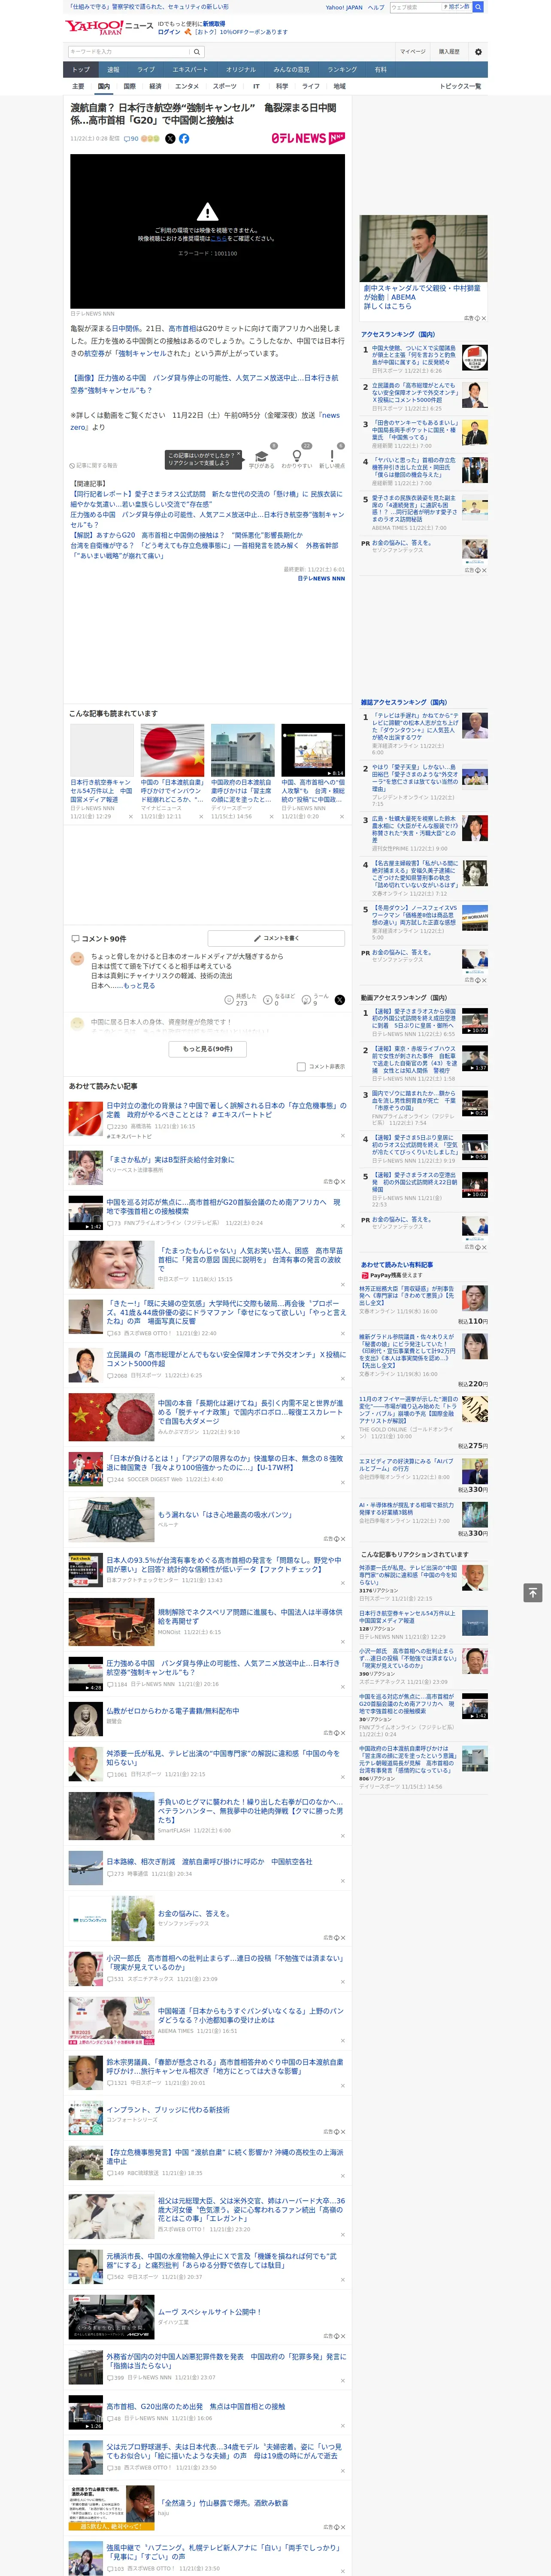Open the 中村獅童 ABEMA ad image
This screenshot has height=2576, width=551.
[424, 248]
